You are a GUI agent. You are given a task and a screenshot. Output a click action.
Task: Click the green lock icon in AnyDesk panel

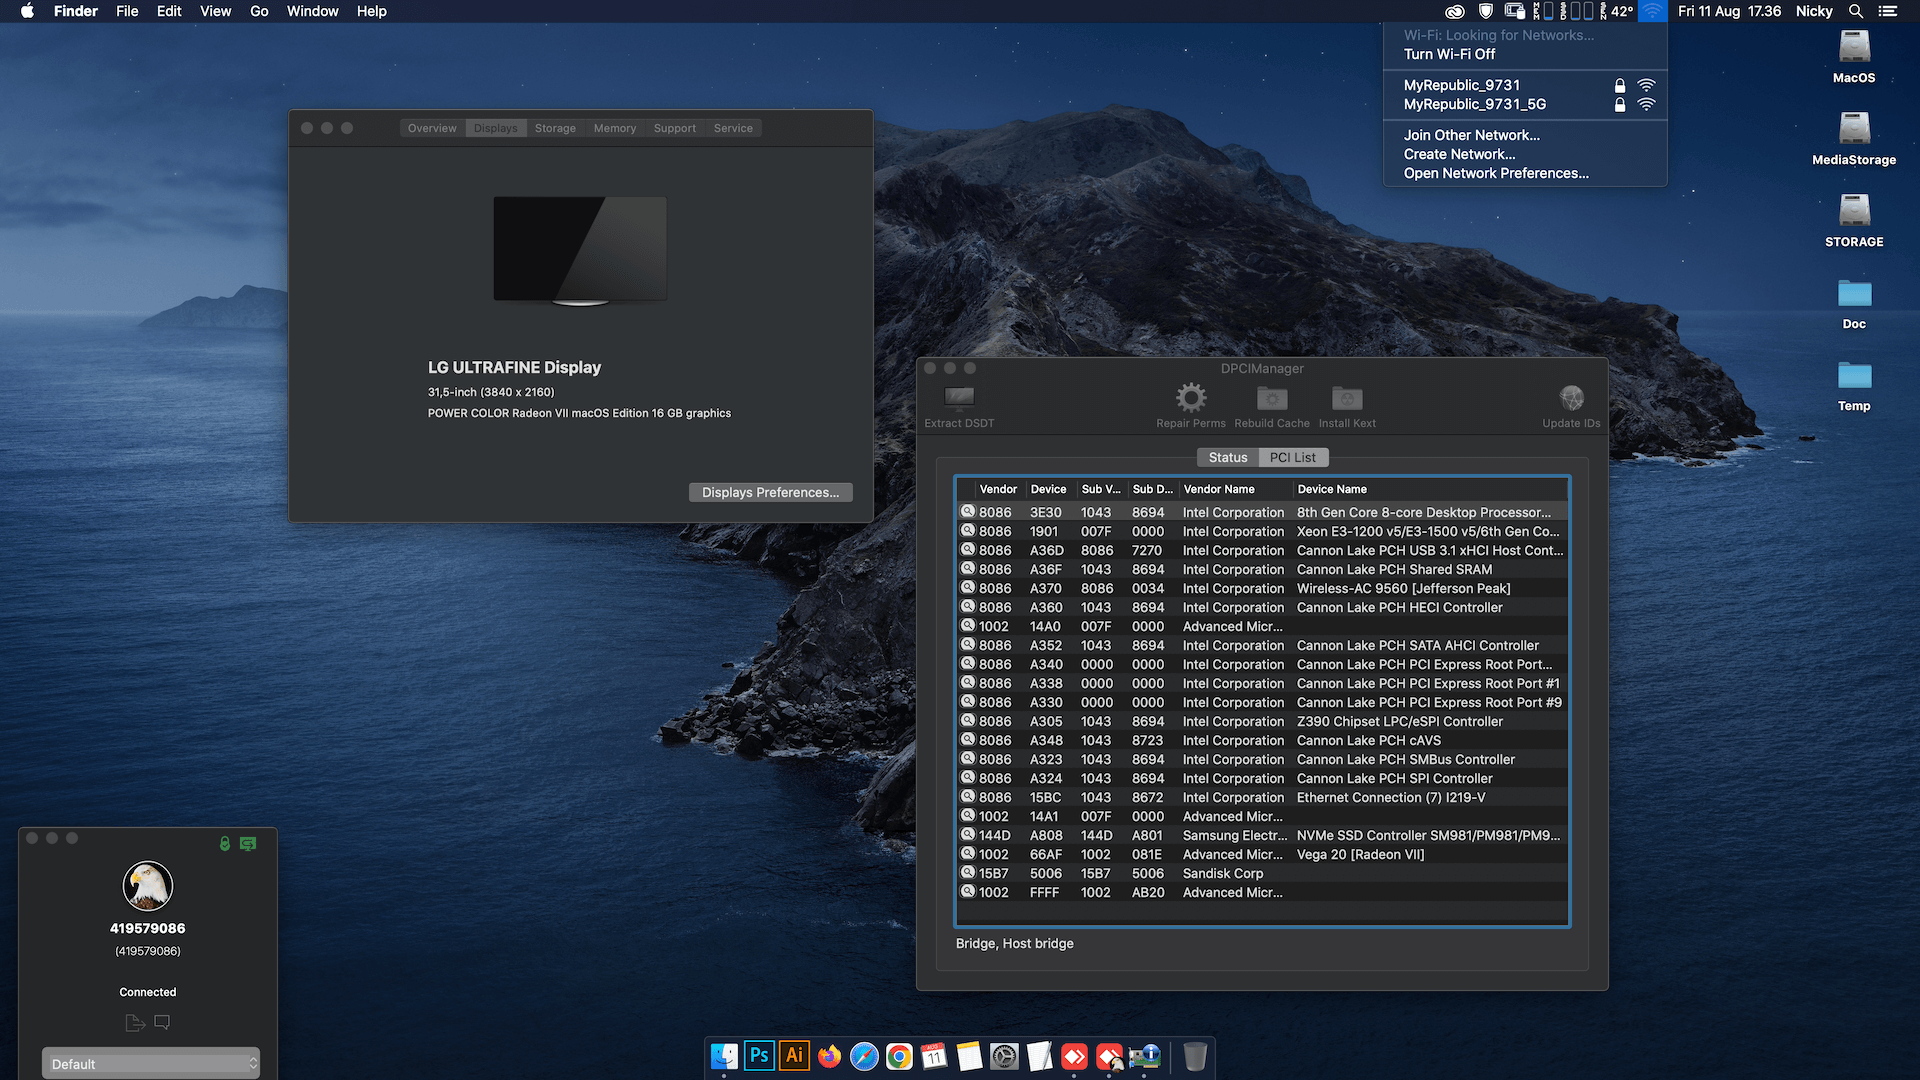[225, 844]
